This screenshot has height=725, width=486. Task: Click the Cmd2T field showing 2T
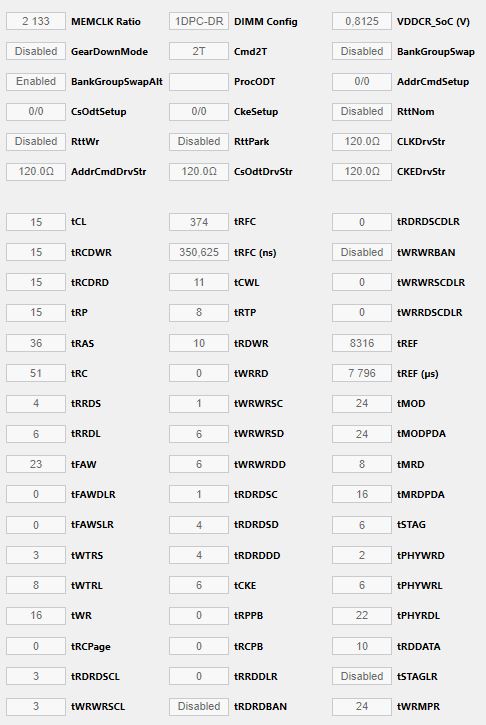pyautogui.click(x=199, y=51)
